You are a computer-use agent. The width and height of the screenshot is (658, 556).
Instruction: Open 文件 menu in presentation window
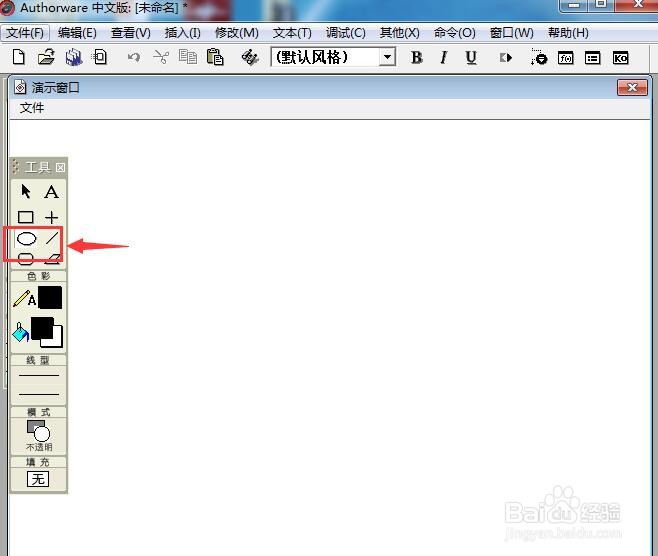(32, 108)
